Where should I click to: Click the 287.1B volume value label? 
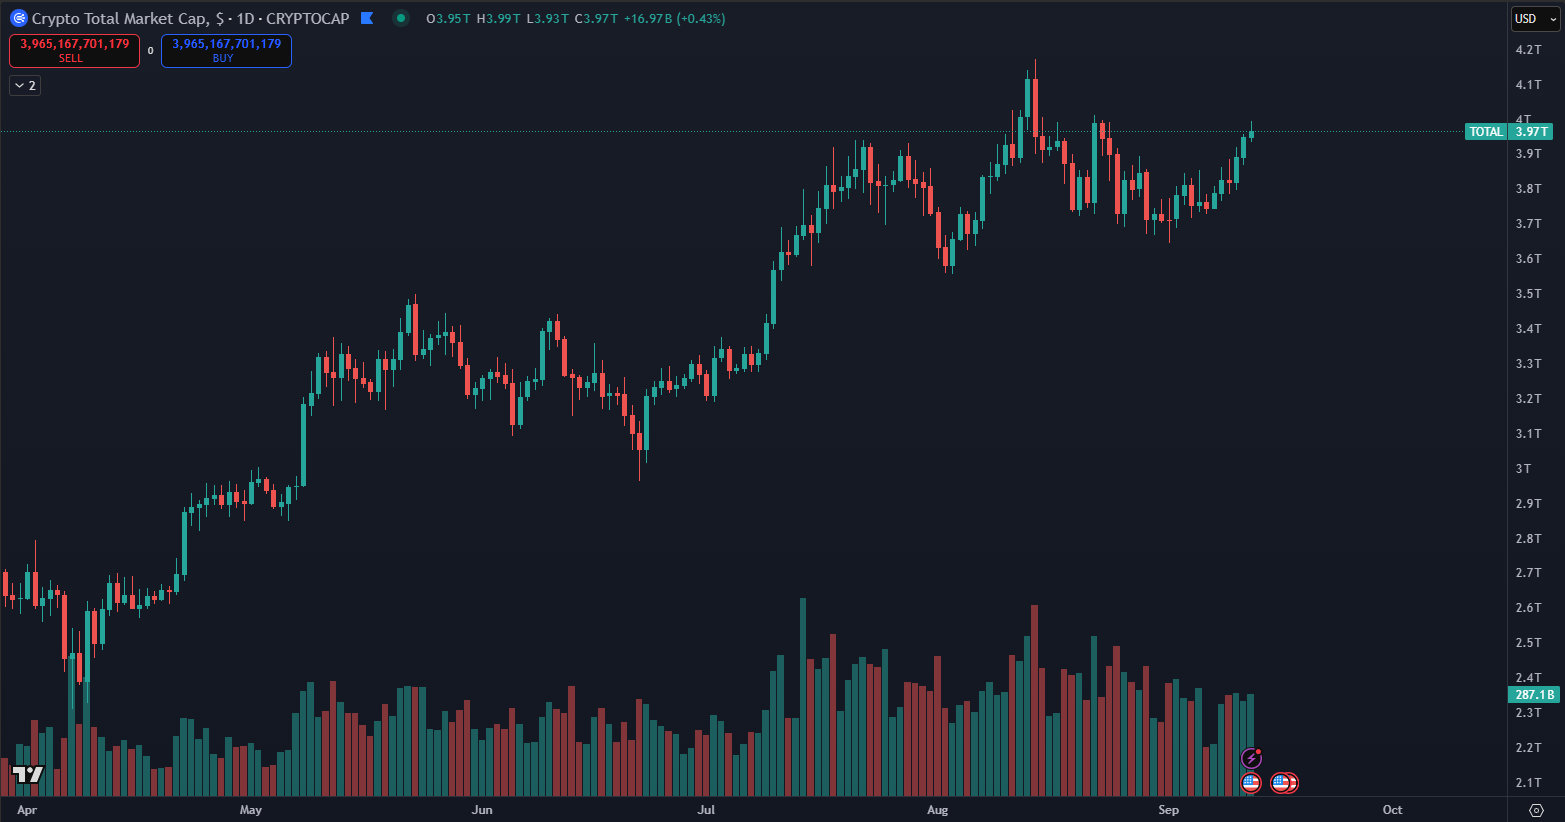[1533, 695]
